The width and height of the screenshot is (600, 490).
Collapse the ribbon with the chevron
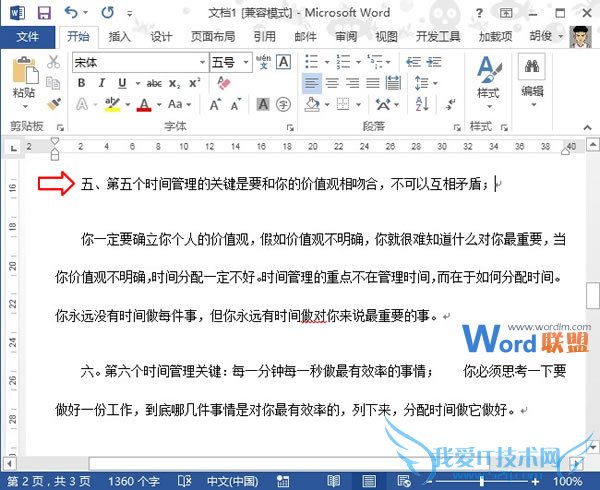coord(587,127)
